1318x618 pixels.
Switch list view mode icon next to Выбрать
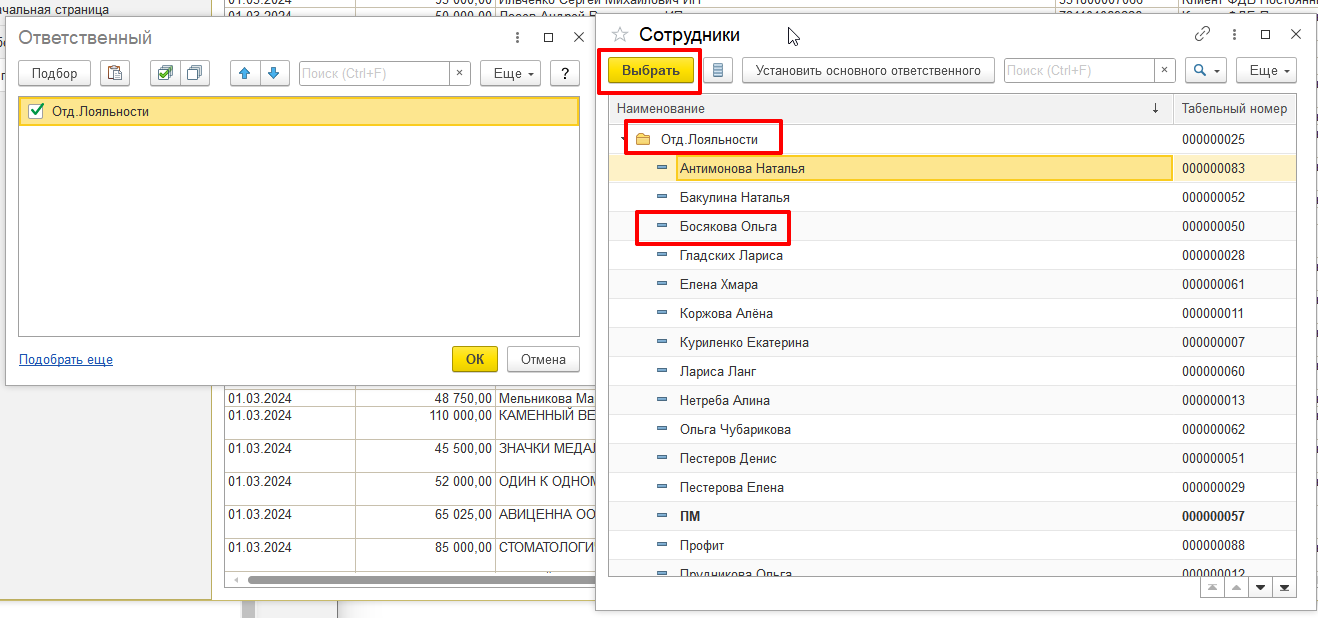718,71
